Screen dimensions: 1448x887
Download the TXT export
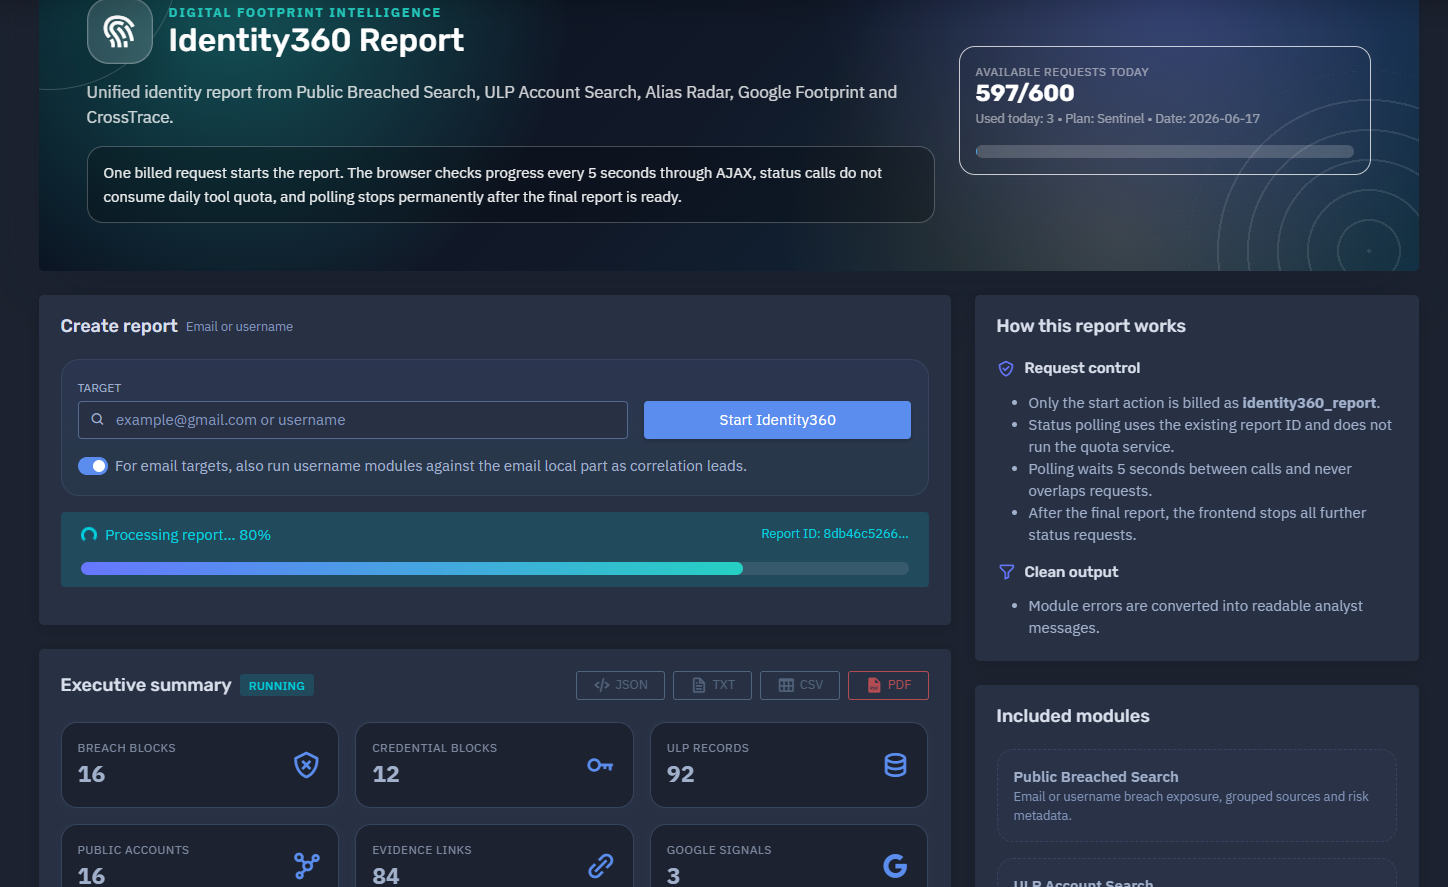click(712, 685)
